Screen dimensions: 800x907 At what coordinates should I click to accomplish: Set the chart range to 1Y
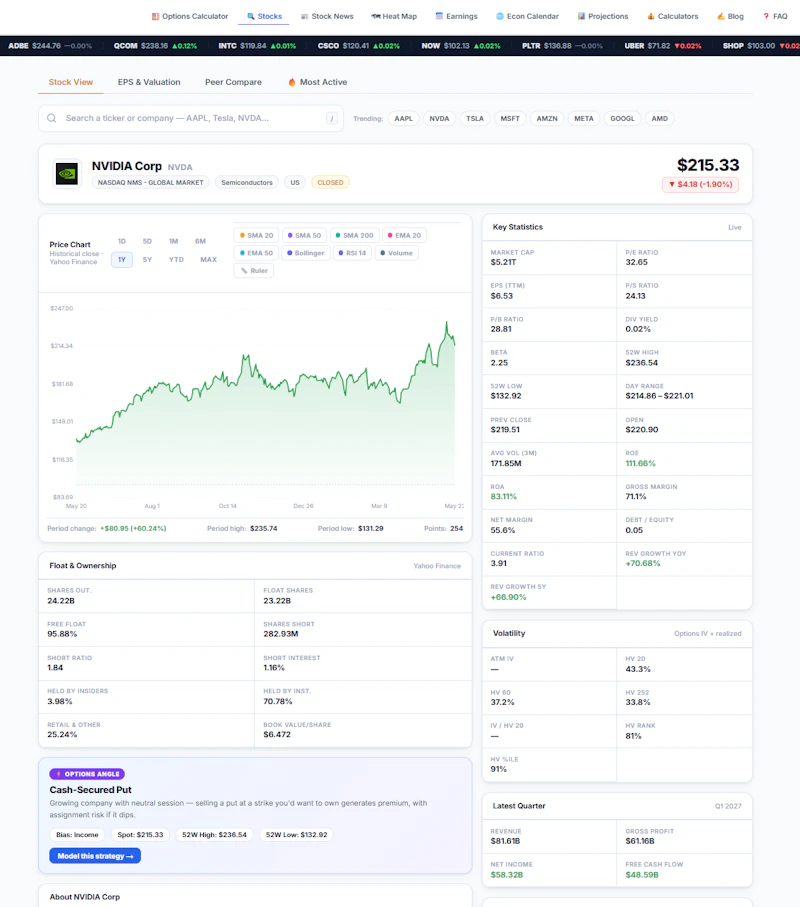121,260
